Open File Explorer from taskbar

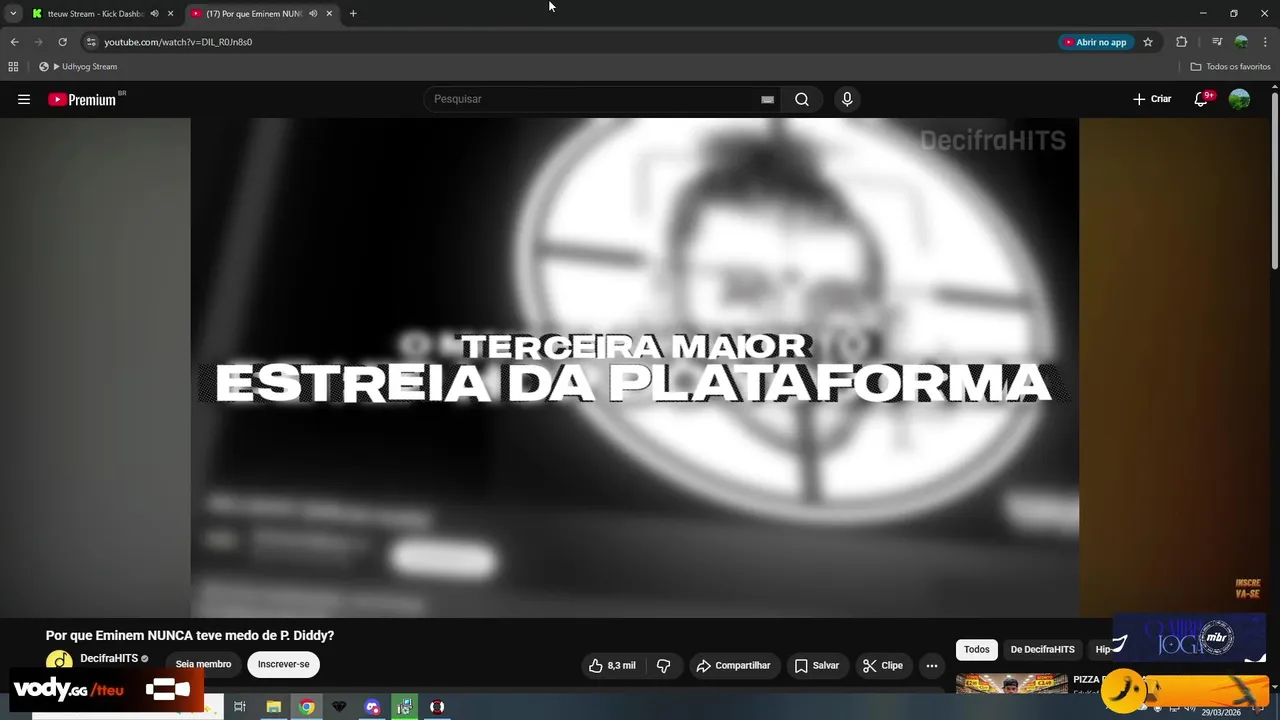point(273,707)
